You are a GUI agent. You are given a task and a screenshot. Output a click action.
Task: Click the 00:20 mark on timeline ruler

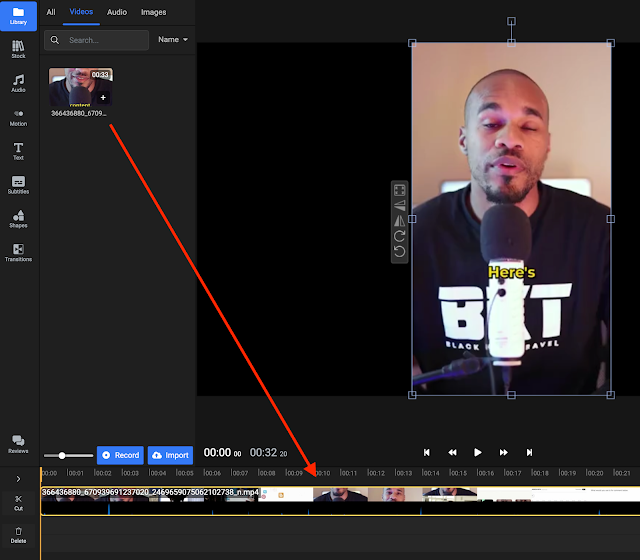click(x=595, y=473)
